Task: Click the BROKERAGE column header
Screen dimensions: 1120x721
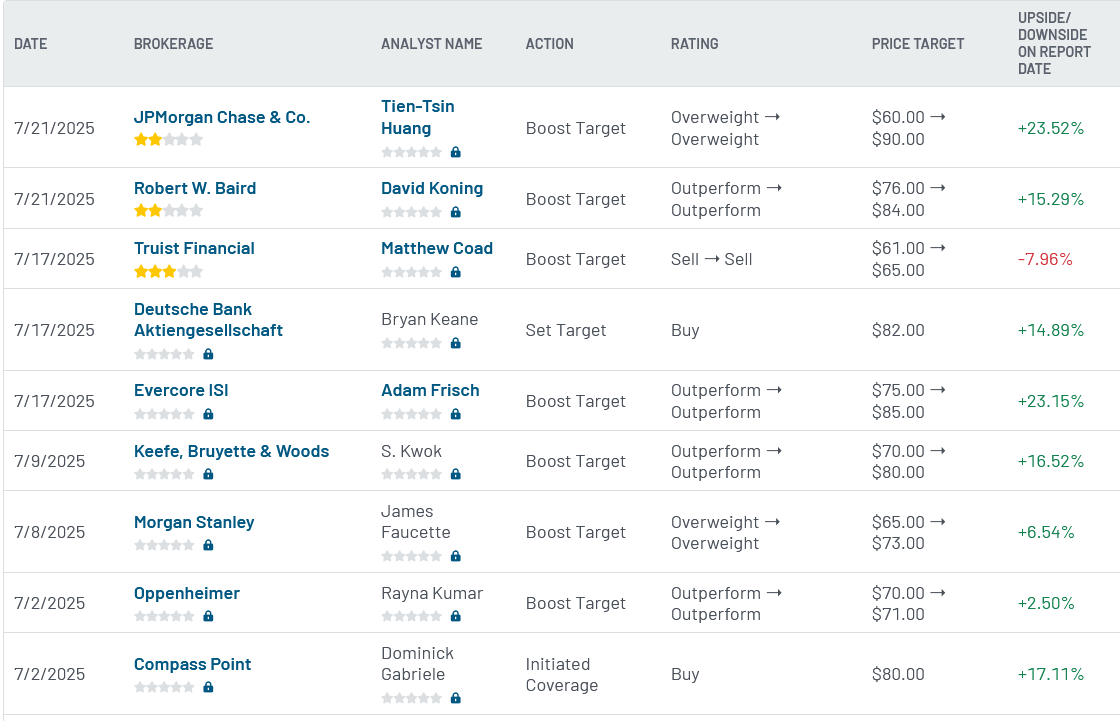Action: click(174, 44)
